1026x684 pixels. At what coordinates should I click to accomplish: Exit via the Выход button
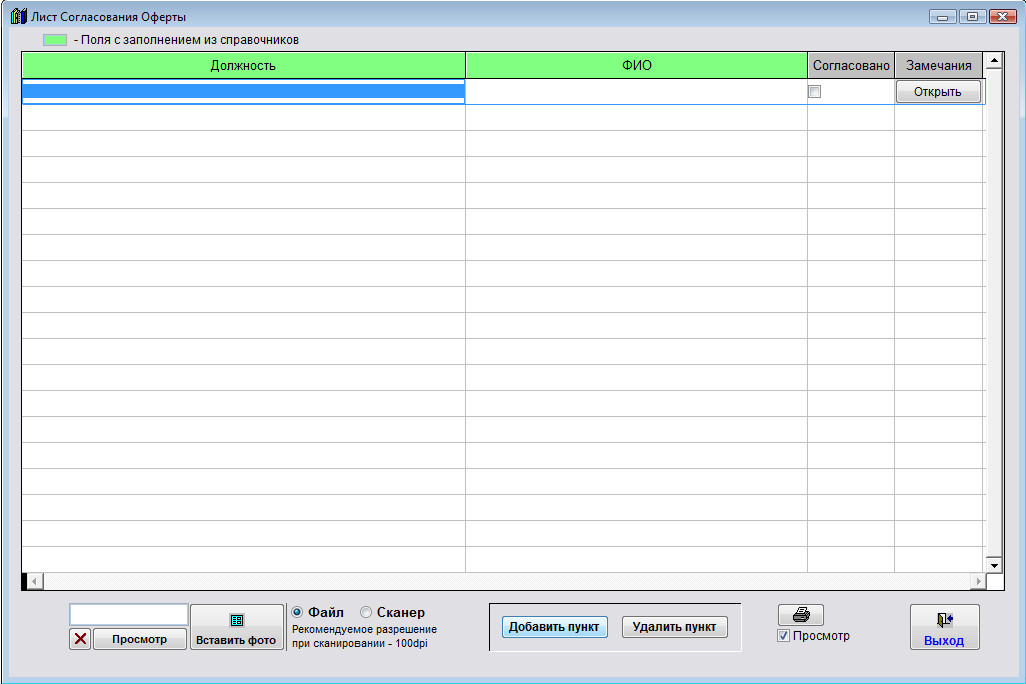pos(944,627)
